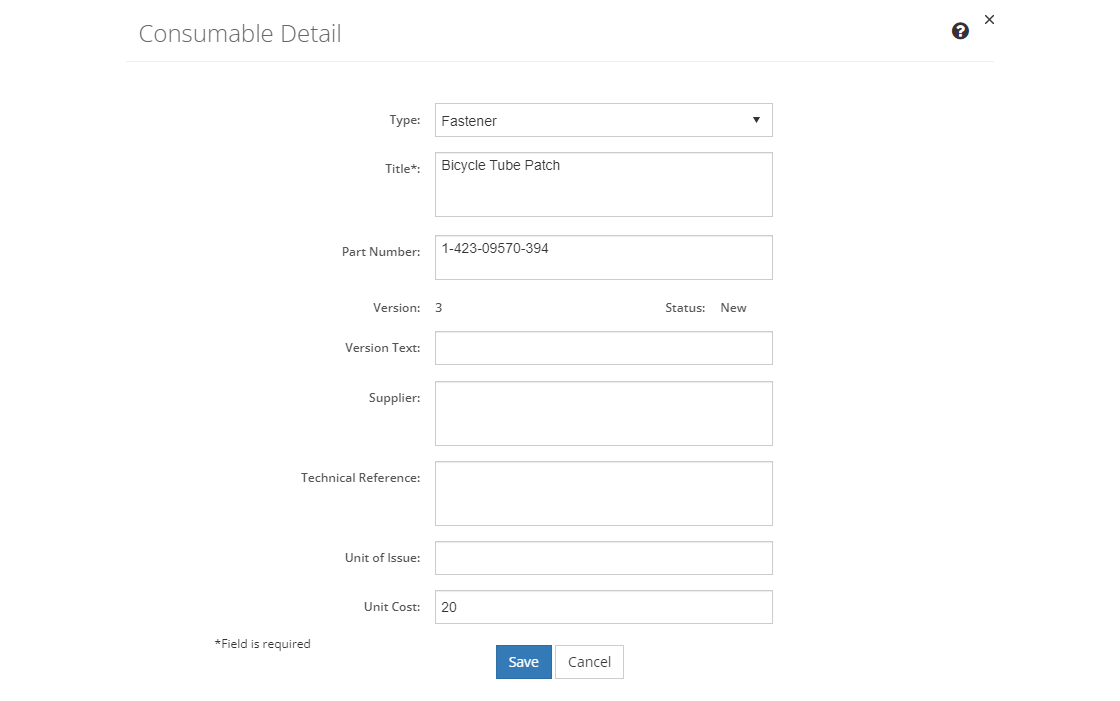Focus the Unit of Issue field
1120x701 pixels.
(x=604, y=558)
